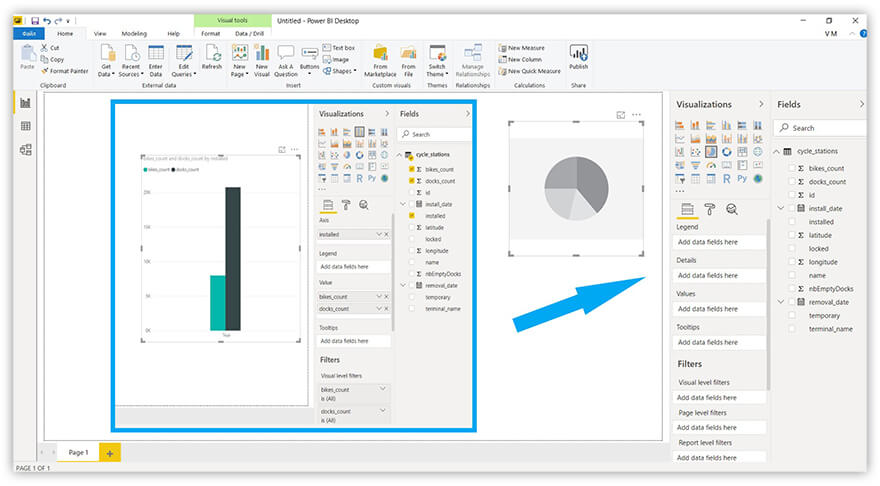Open From Marketplace custom visuals
This screenshot has height=486, width=880.
[380, 60]
